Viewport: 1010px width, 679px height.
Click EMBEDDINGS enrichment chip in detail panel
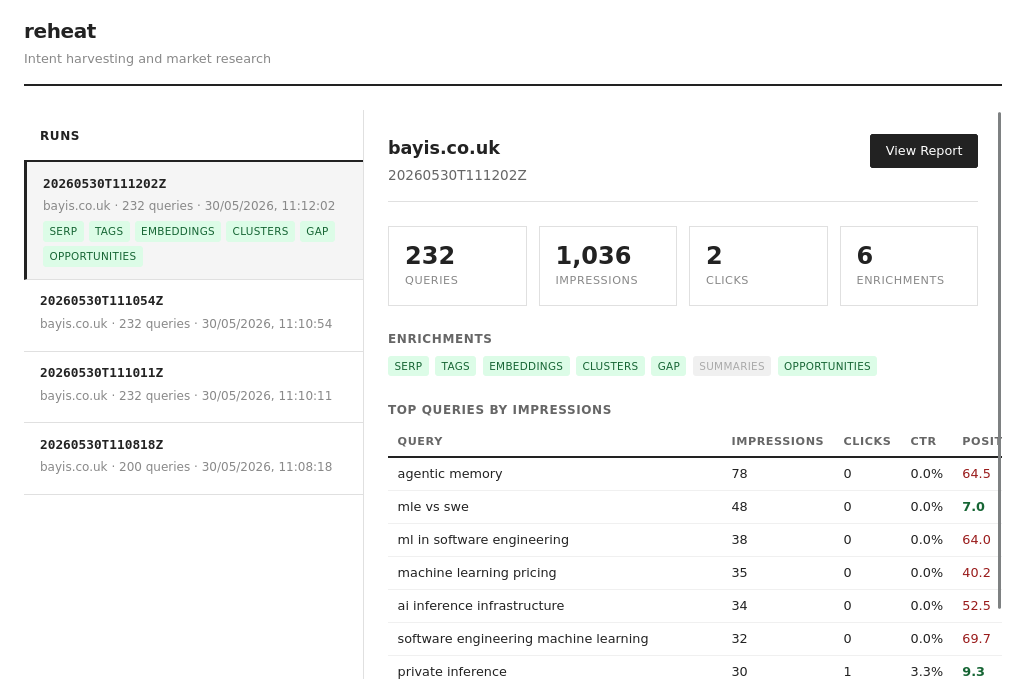526,366
